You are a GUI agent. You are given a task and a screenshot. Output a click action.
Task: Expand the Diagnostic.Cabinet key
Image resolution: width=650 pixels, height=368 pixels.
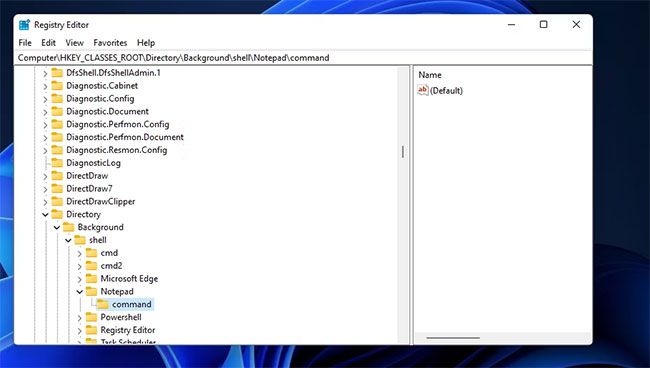tap(45, 86)
